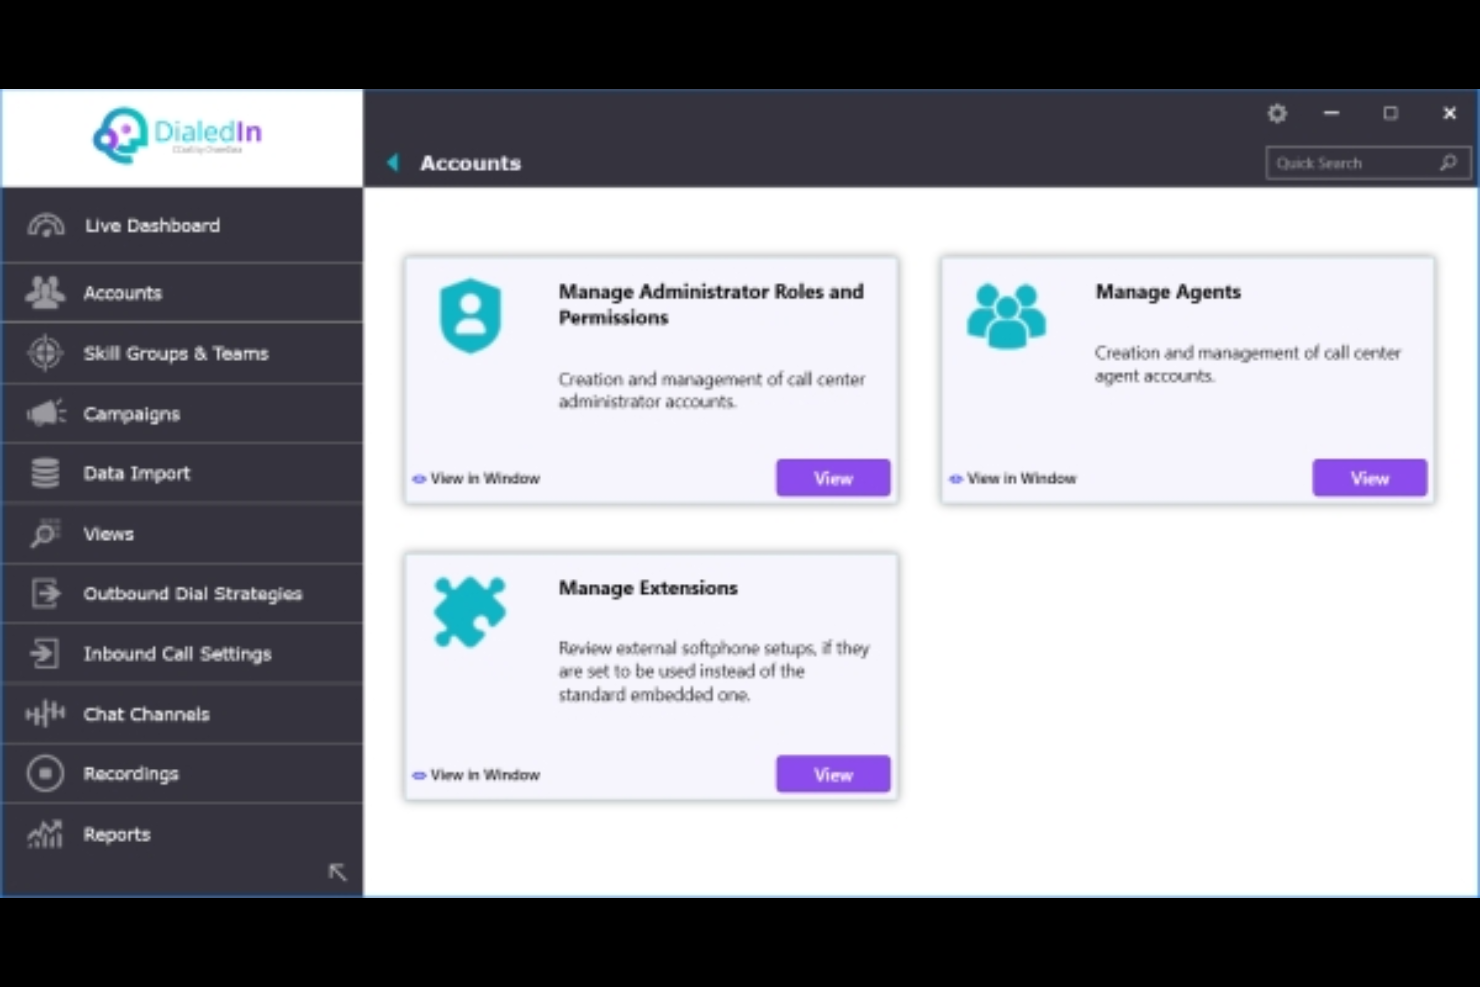This screenshot has width=1480, height=987.
Task: Open Reports via the chart icon
Action: pos(44,834)
